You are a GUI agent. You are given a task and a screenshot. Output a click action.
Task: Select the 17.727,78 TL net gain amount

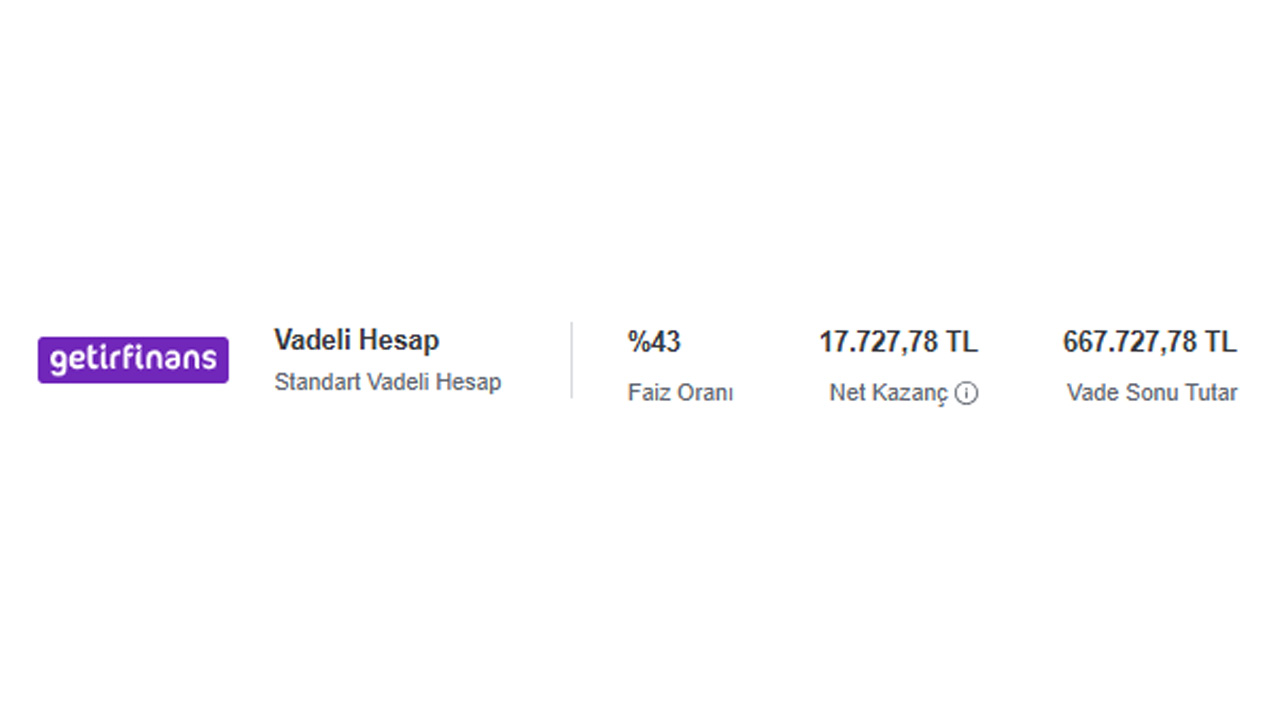(x=899, y=342)
